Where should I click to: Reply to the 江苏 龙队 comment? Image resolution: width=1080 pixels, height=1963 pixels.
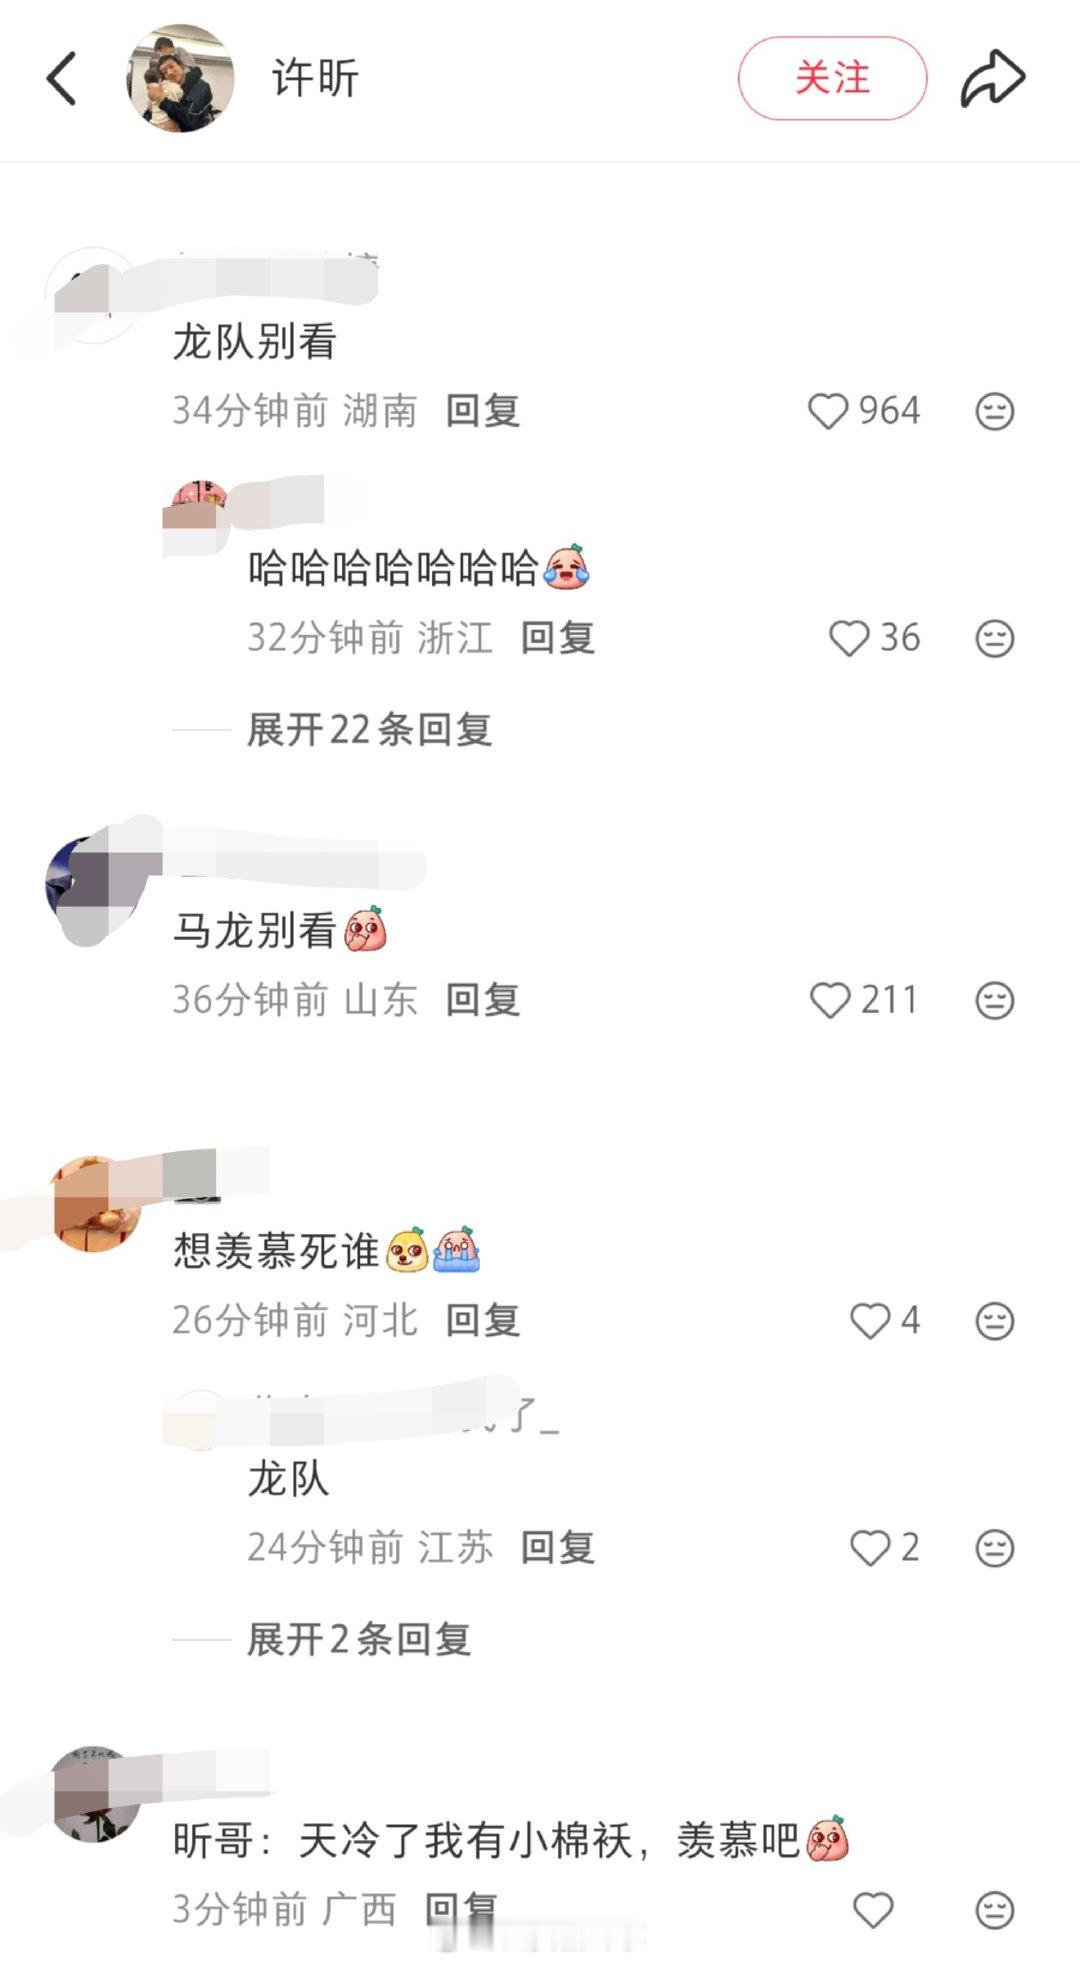click(x=557, y=1548)
